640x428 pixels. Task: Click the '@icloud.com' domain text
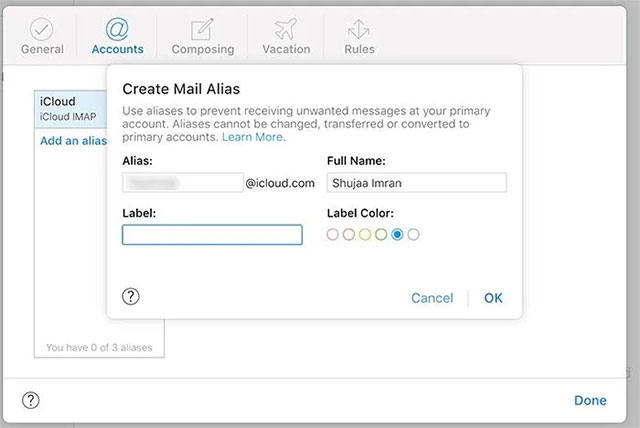click(280, 183)
